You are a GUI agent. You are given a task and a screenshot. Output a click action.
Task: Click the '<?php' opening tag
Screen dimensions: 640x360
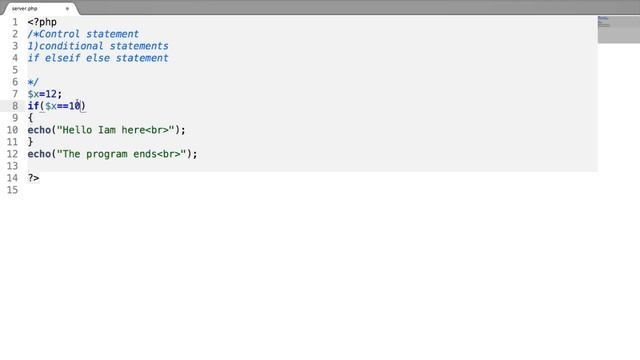(42, 22)
